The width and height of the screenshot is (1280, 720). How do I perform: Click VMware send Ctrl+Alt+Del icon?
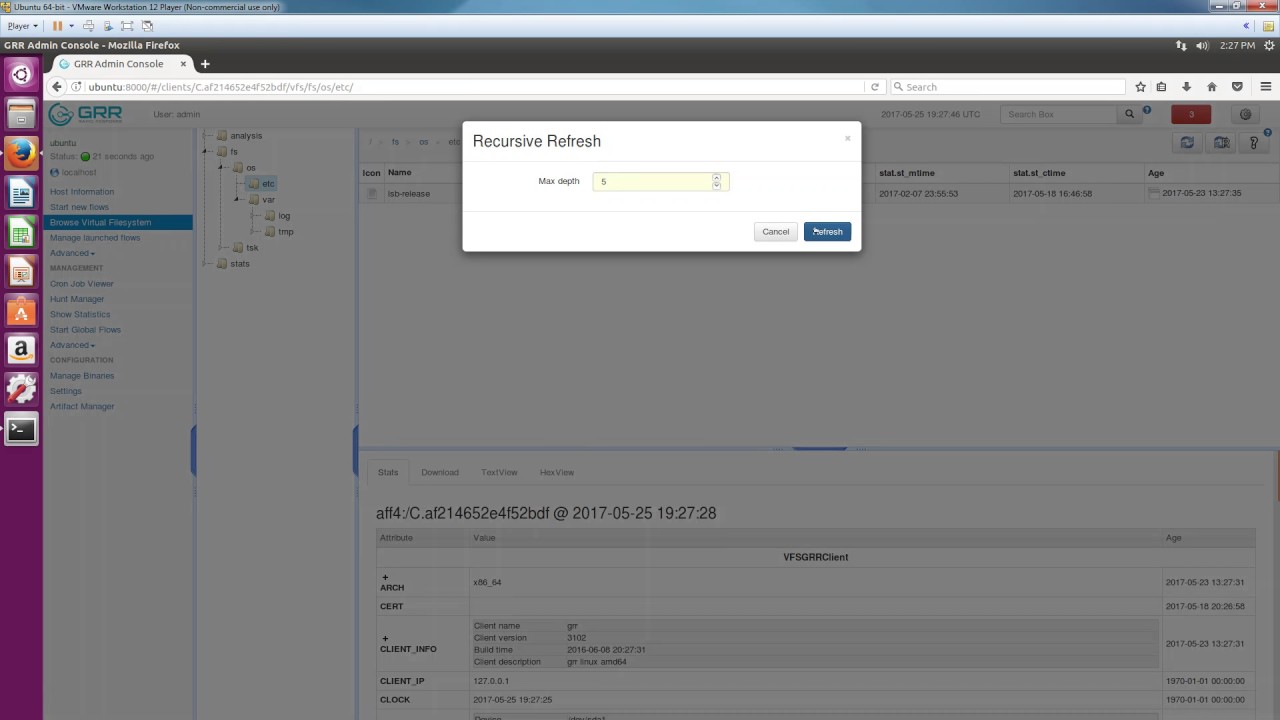89,26
